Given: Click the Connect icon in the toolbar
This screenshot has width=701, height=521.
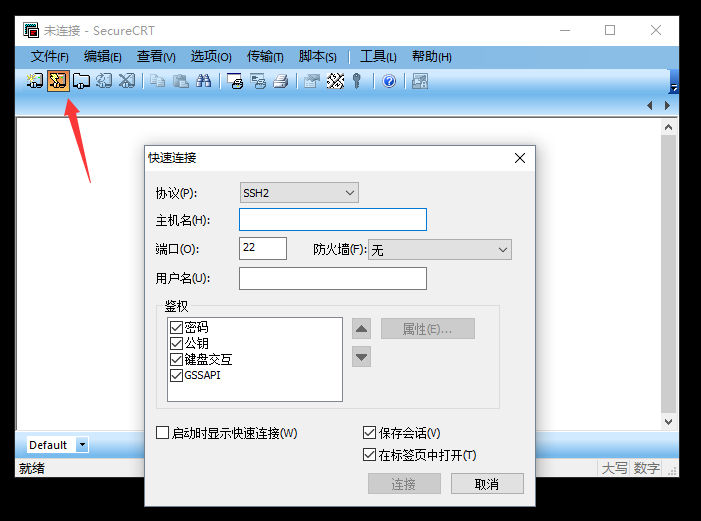Looking at the screenshot, I should (34, 81).
